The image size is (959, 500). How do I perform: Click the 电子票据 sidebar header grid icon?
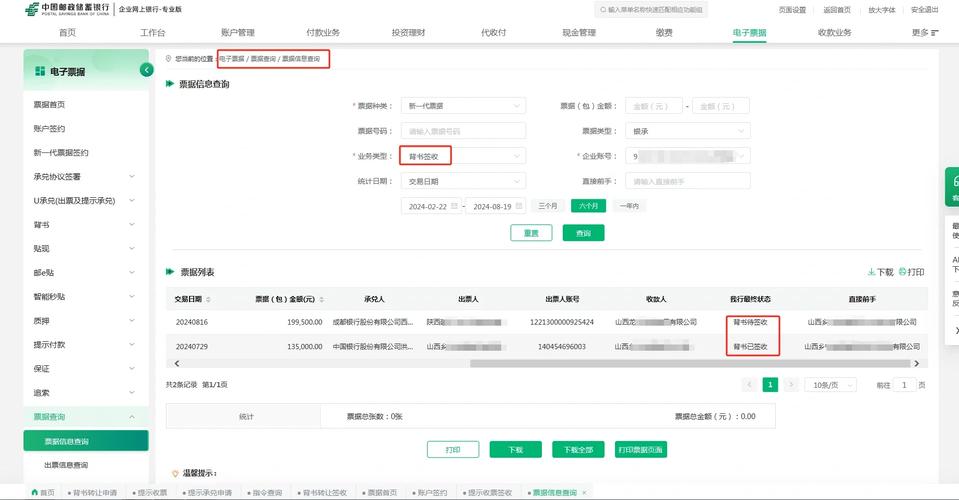coord(40,71)
